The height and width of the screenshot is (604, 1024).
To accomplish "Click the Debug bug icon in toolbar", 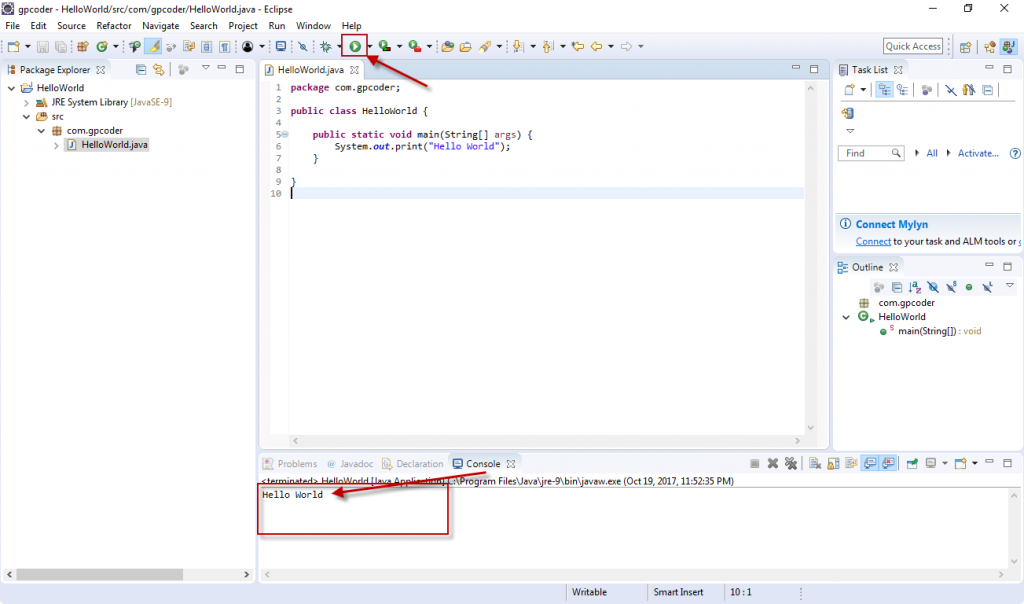I will [x=325, y=46].
